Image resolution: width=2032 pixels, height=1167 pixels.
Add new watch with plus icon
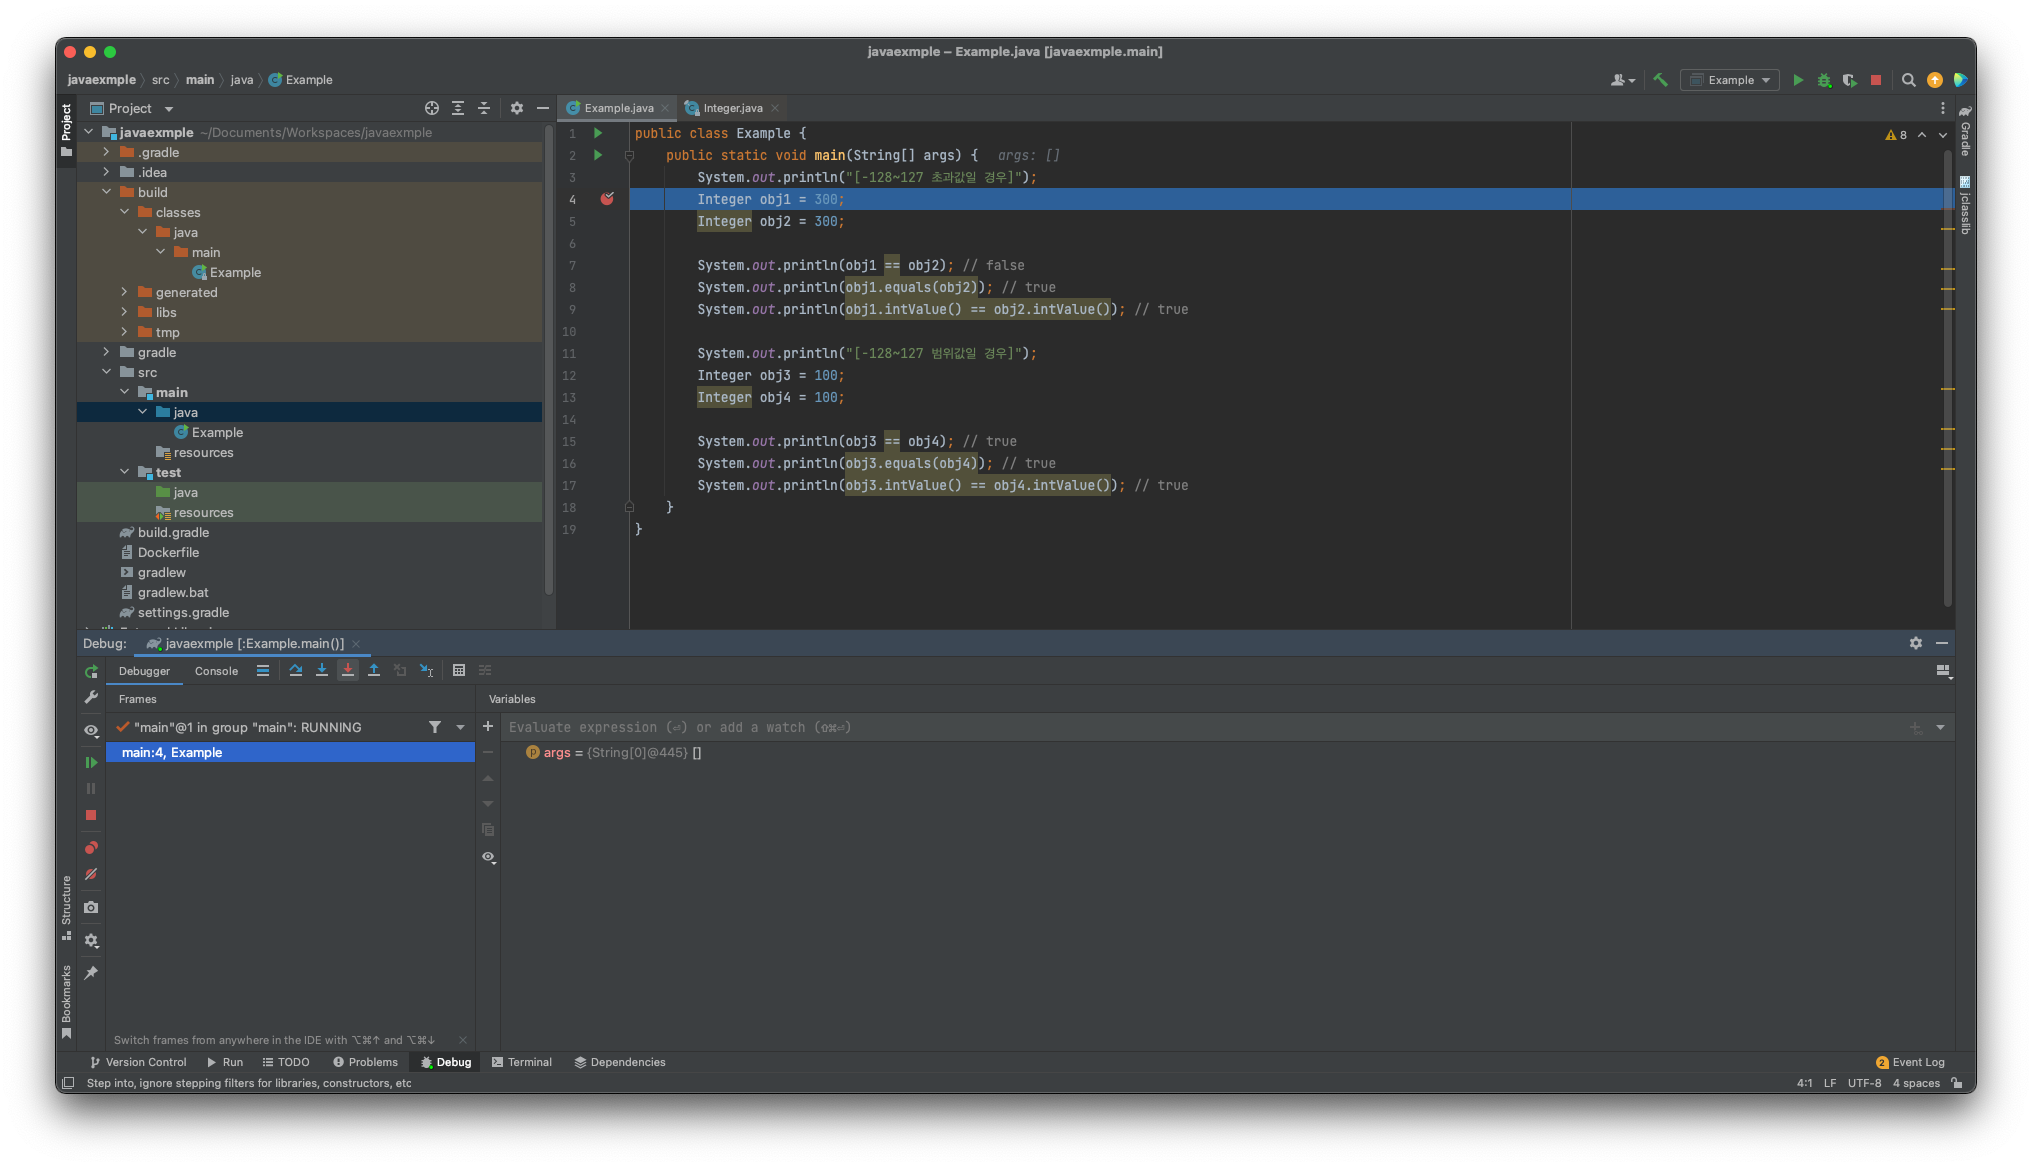[488, 727]
